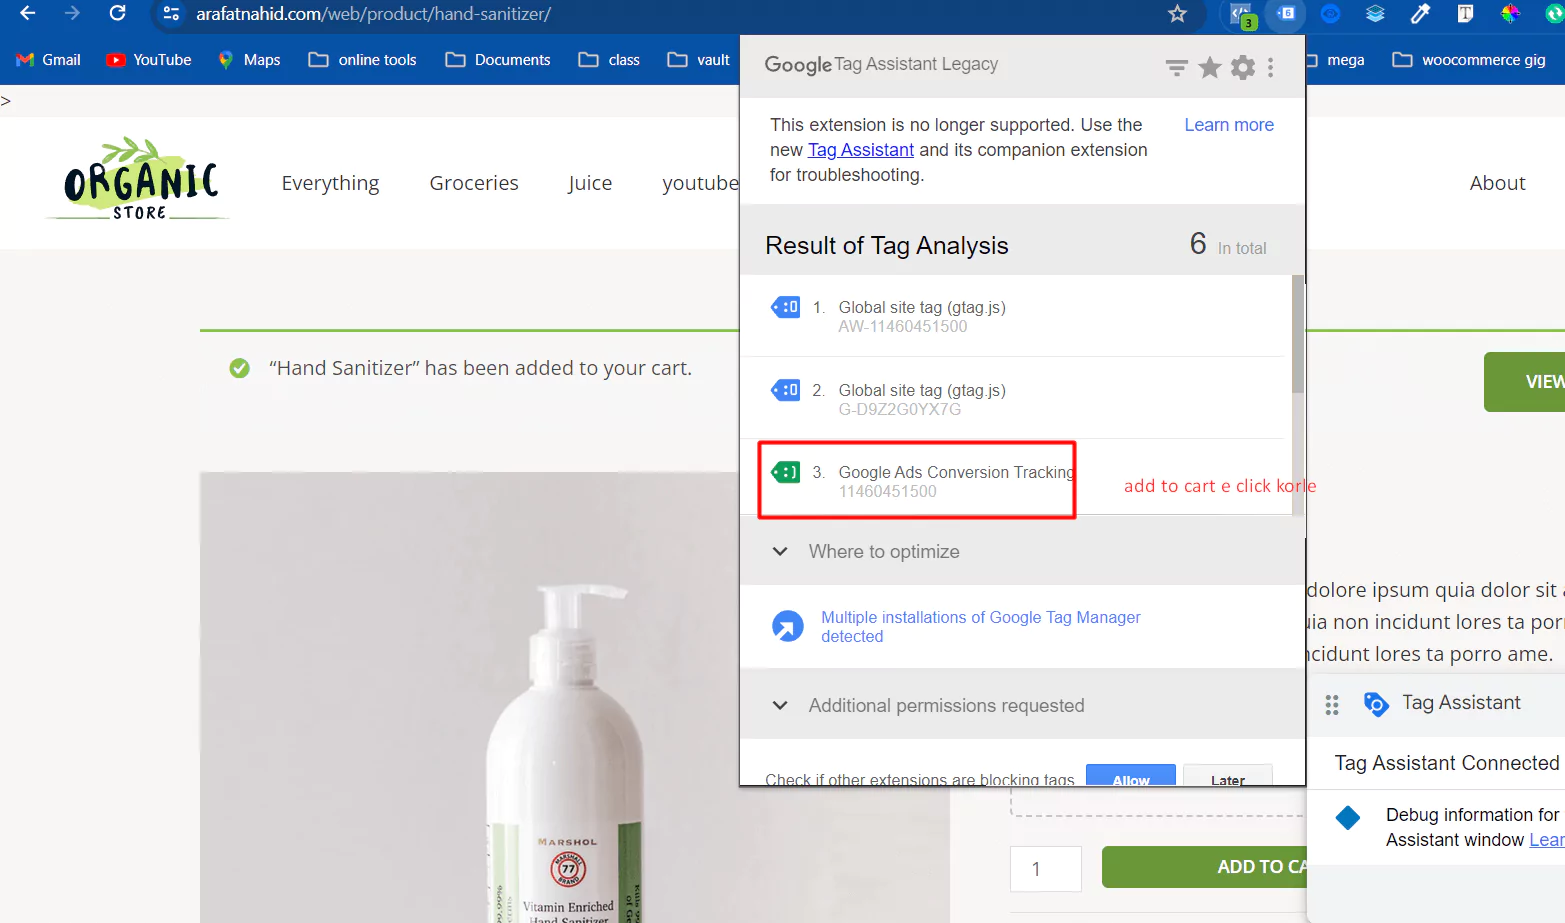Click the star icon in Tag Assistant header
Viewport: 1565px width, 923px height.
[1210, 67]
